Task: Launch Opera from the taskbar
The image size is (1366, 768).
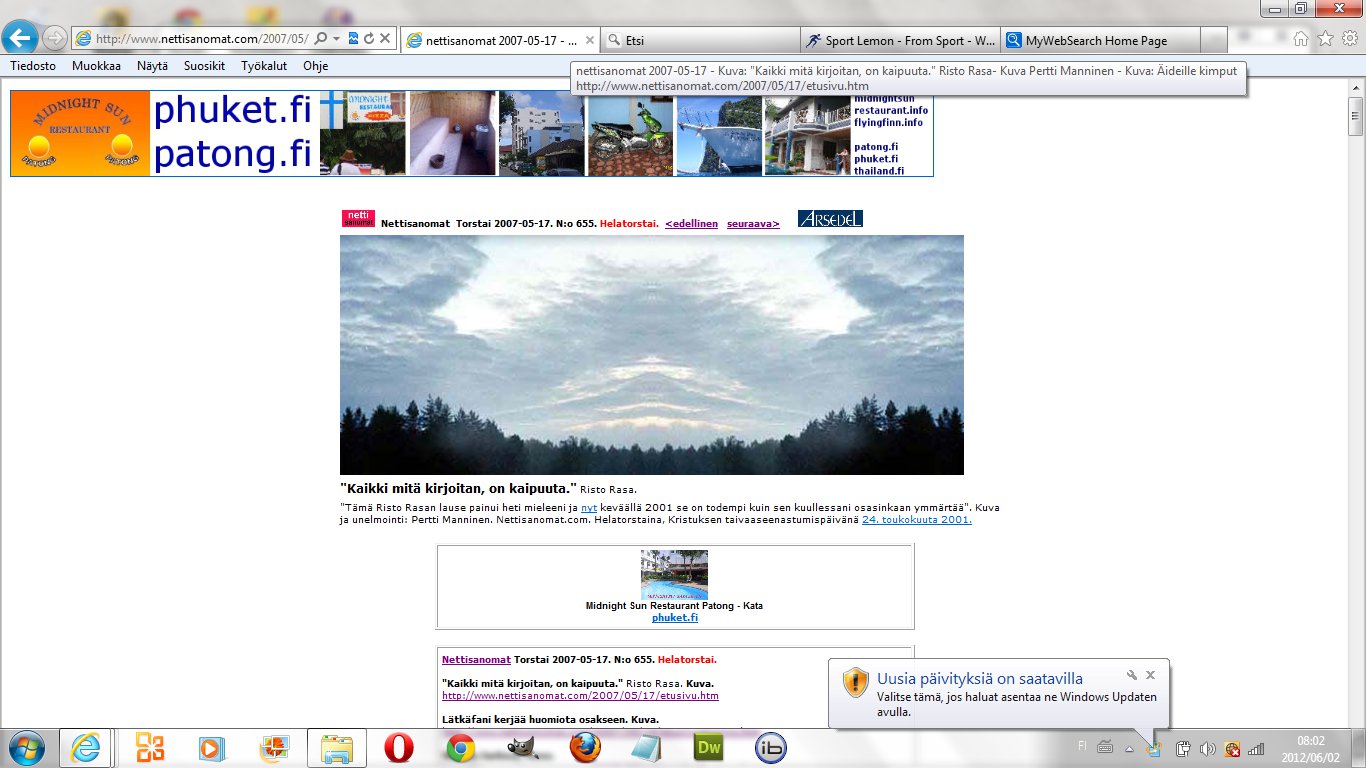Action: point(398,747)
